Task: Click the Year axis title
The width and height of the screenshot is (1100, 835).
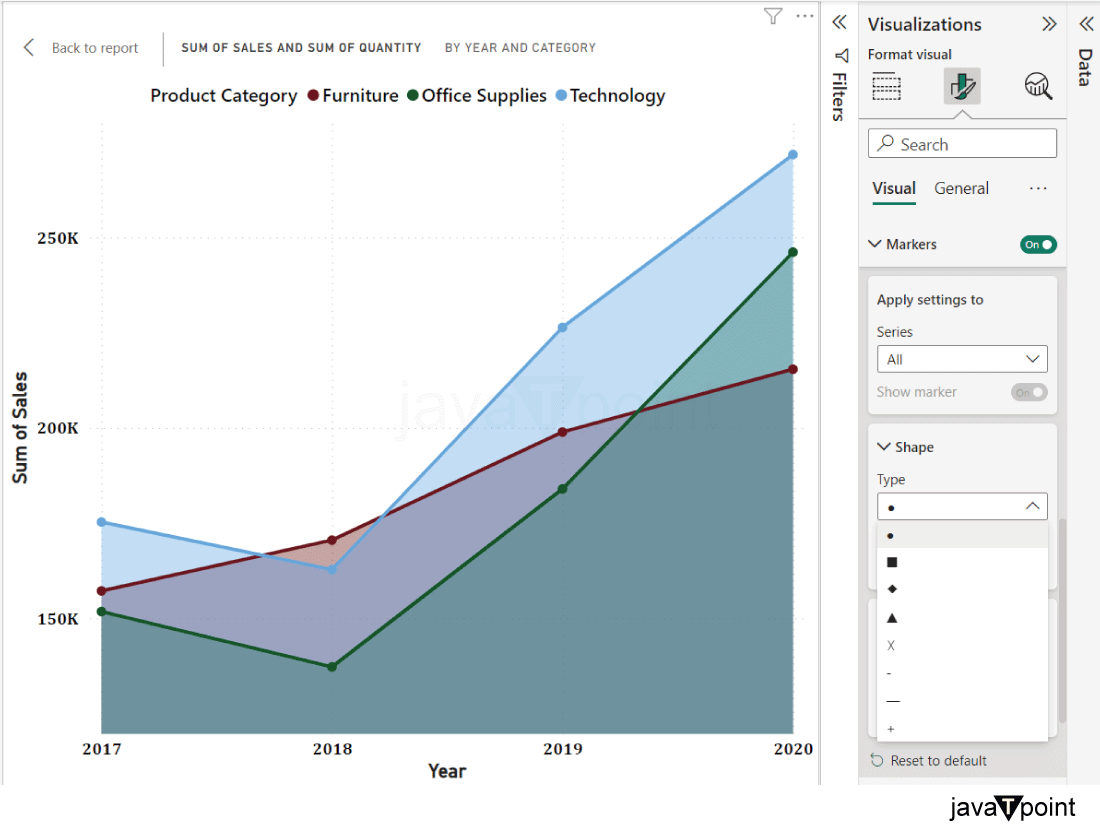Action: (x=447, y=771)
